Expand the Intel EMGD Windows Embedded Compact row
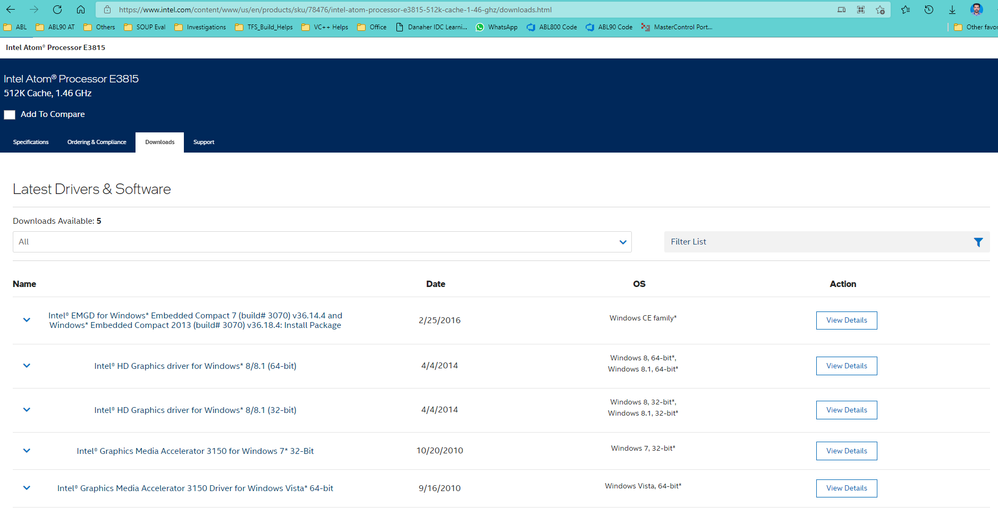998x531 pixels. tap(27, 320)
